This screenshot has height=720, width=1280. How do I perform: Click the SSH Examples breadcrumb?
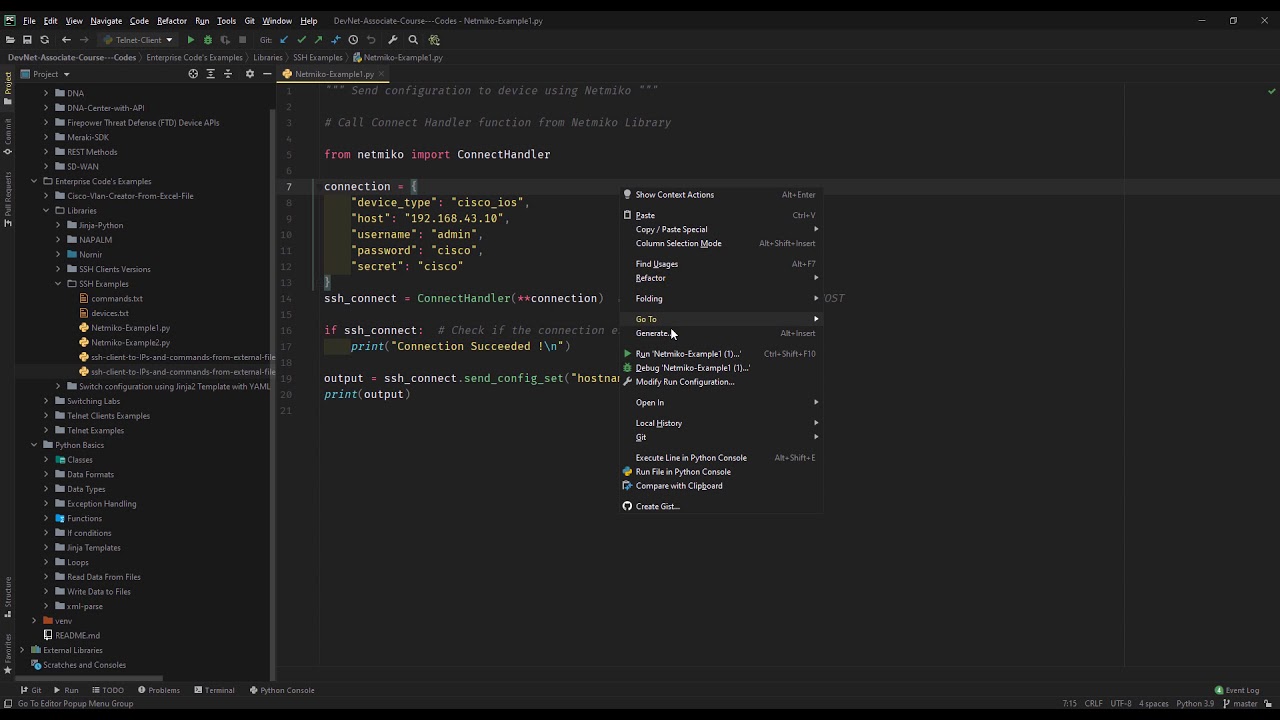point(318,57)
